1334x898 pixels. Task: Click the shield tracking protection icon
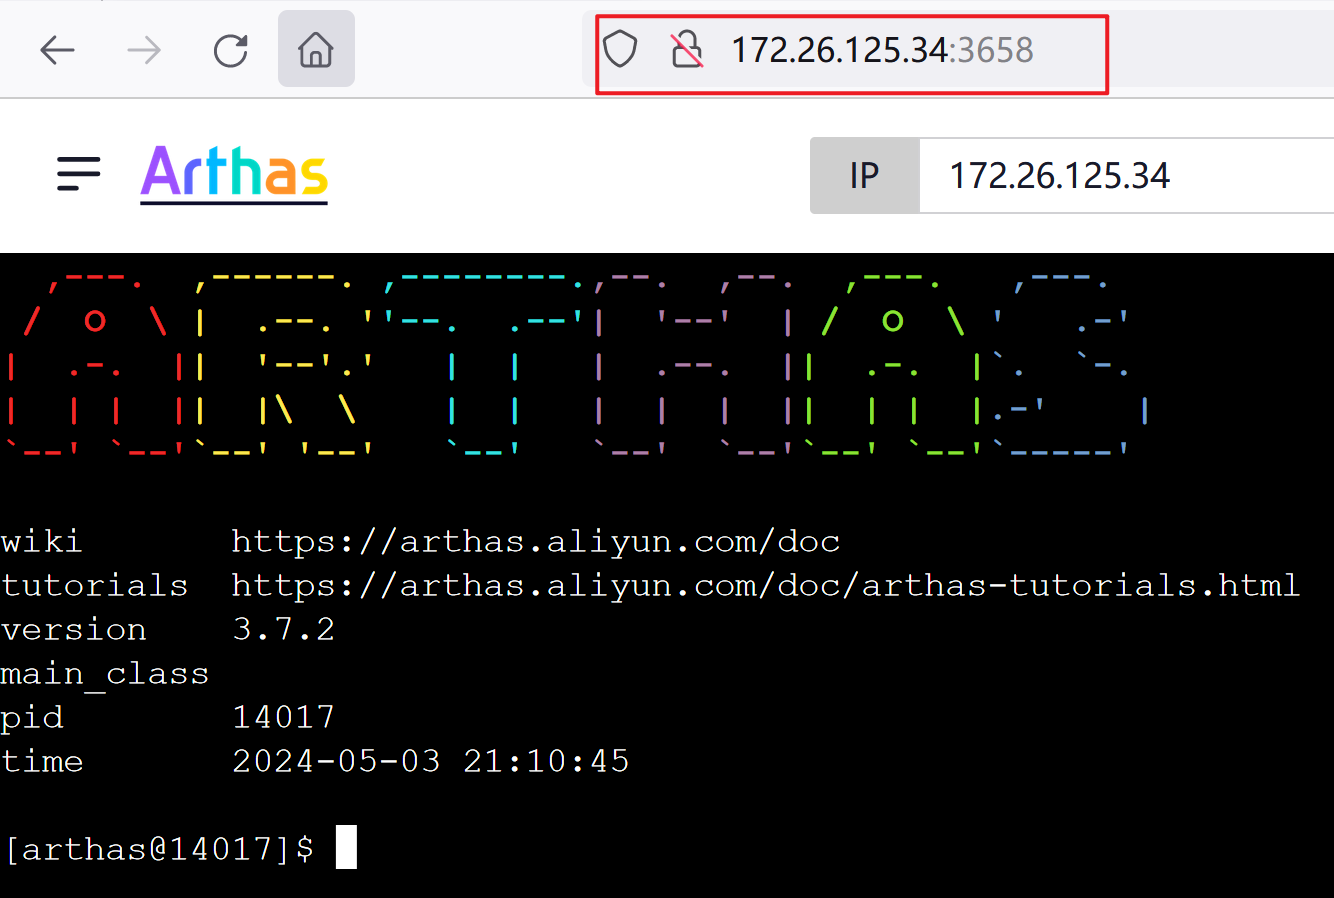point(620,49)
